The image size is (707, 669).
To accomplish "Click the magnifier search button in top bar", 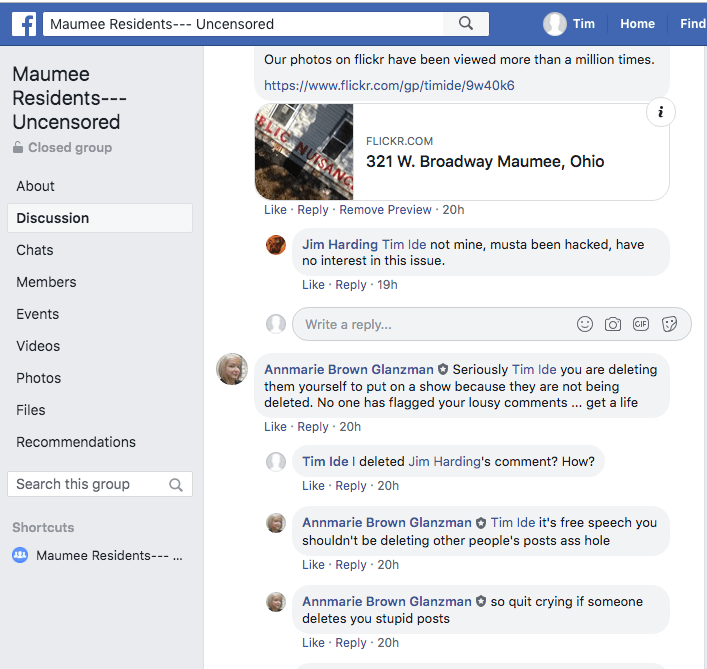I will [x=465, y=23].
